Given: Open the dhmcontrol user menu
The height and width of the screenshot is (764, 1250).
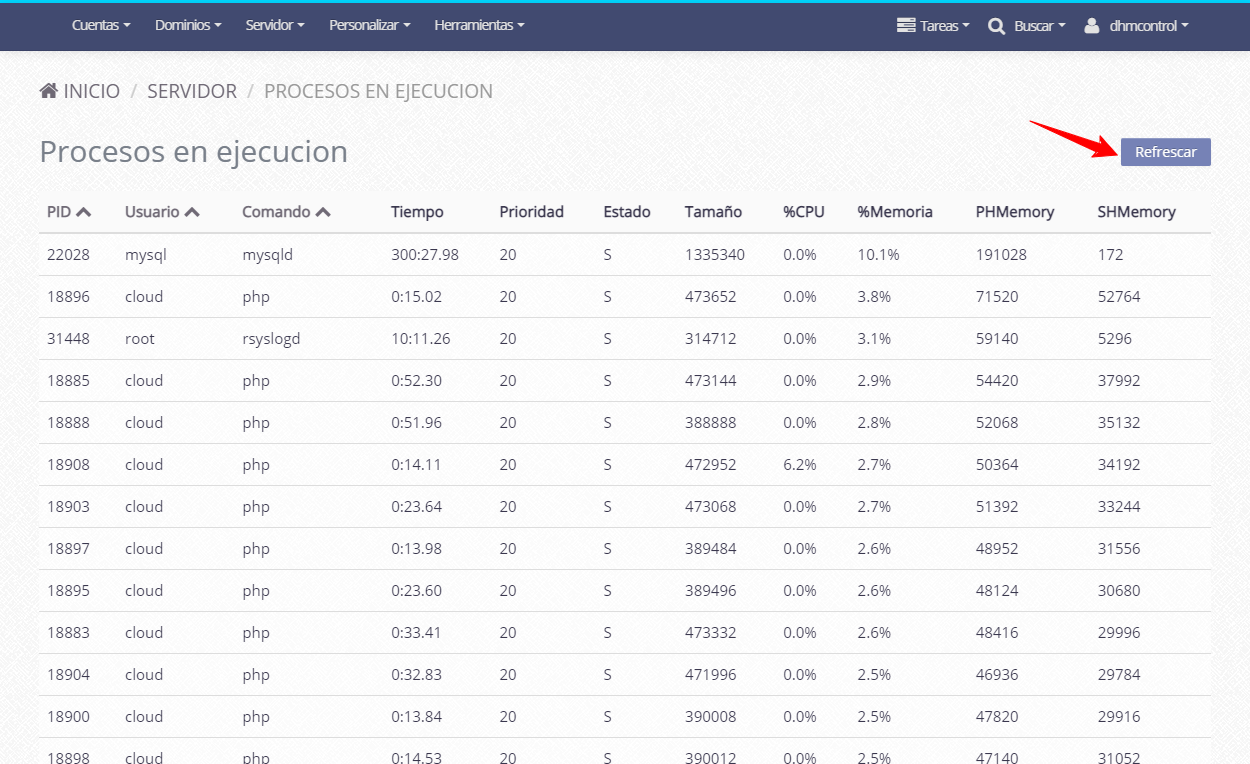Looking at the screenshot, I should [x=1137, y=26].
